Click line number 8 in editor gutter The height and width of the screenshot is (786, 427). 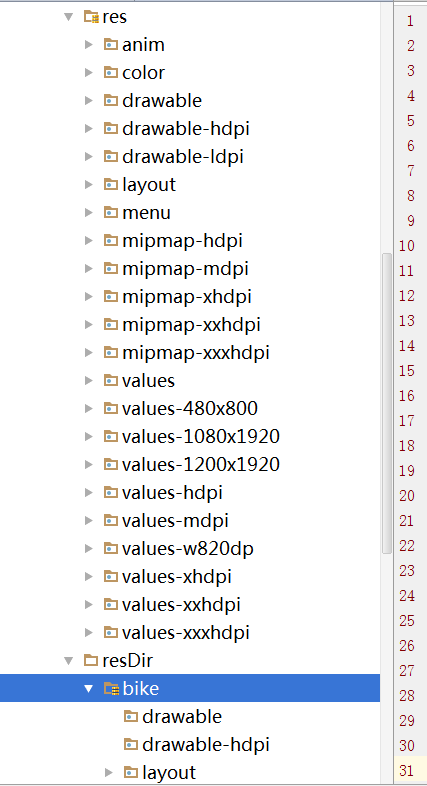(x=410, y=196)
